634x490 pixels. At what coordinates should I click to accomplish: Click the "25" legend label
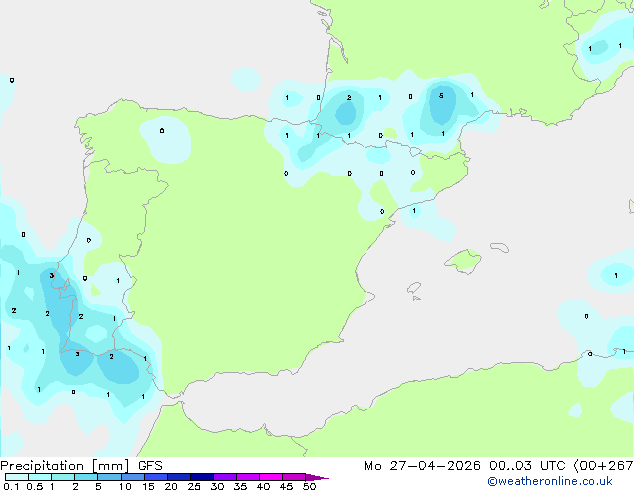pyautogui.click(x=194, y=486)
